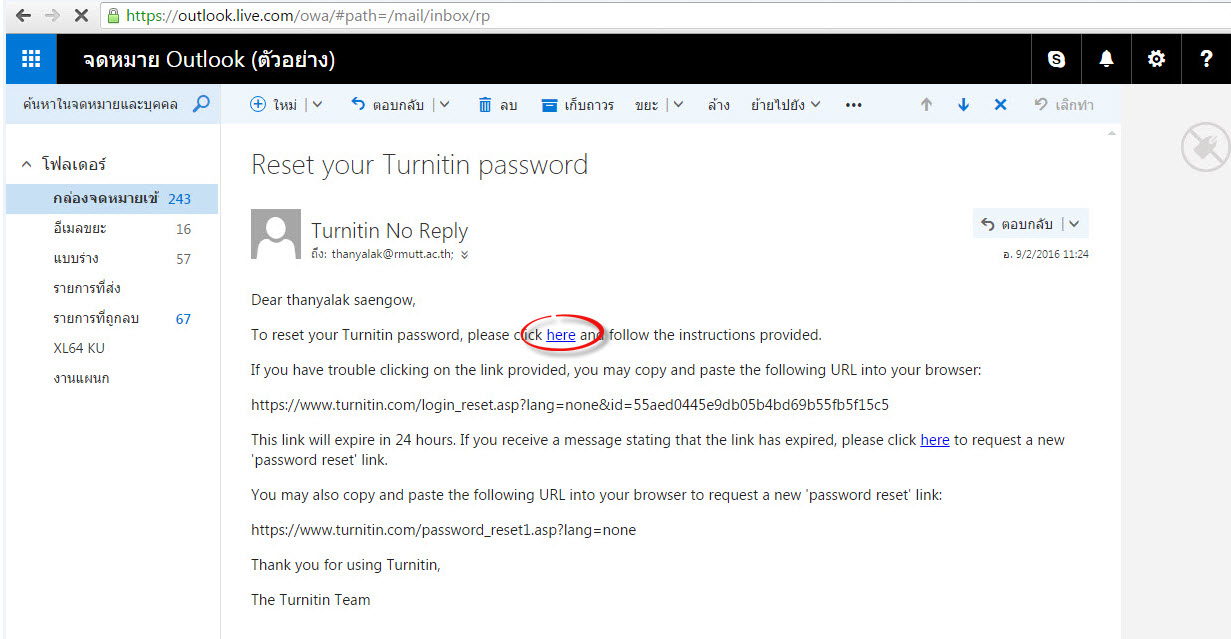Open more actions with the ellipsis
Viewport: 1231px width, 639px height.
[x=853, y=104]
